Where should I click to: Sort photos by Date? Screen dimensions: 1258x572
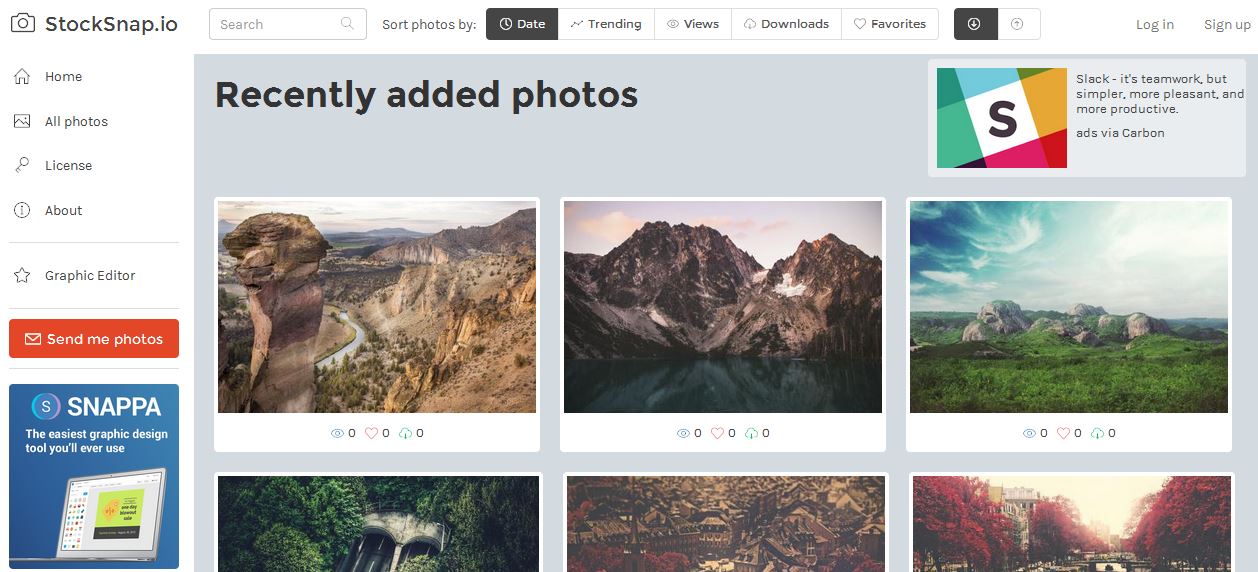(x=522, y=24)
